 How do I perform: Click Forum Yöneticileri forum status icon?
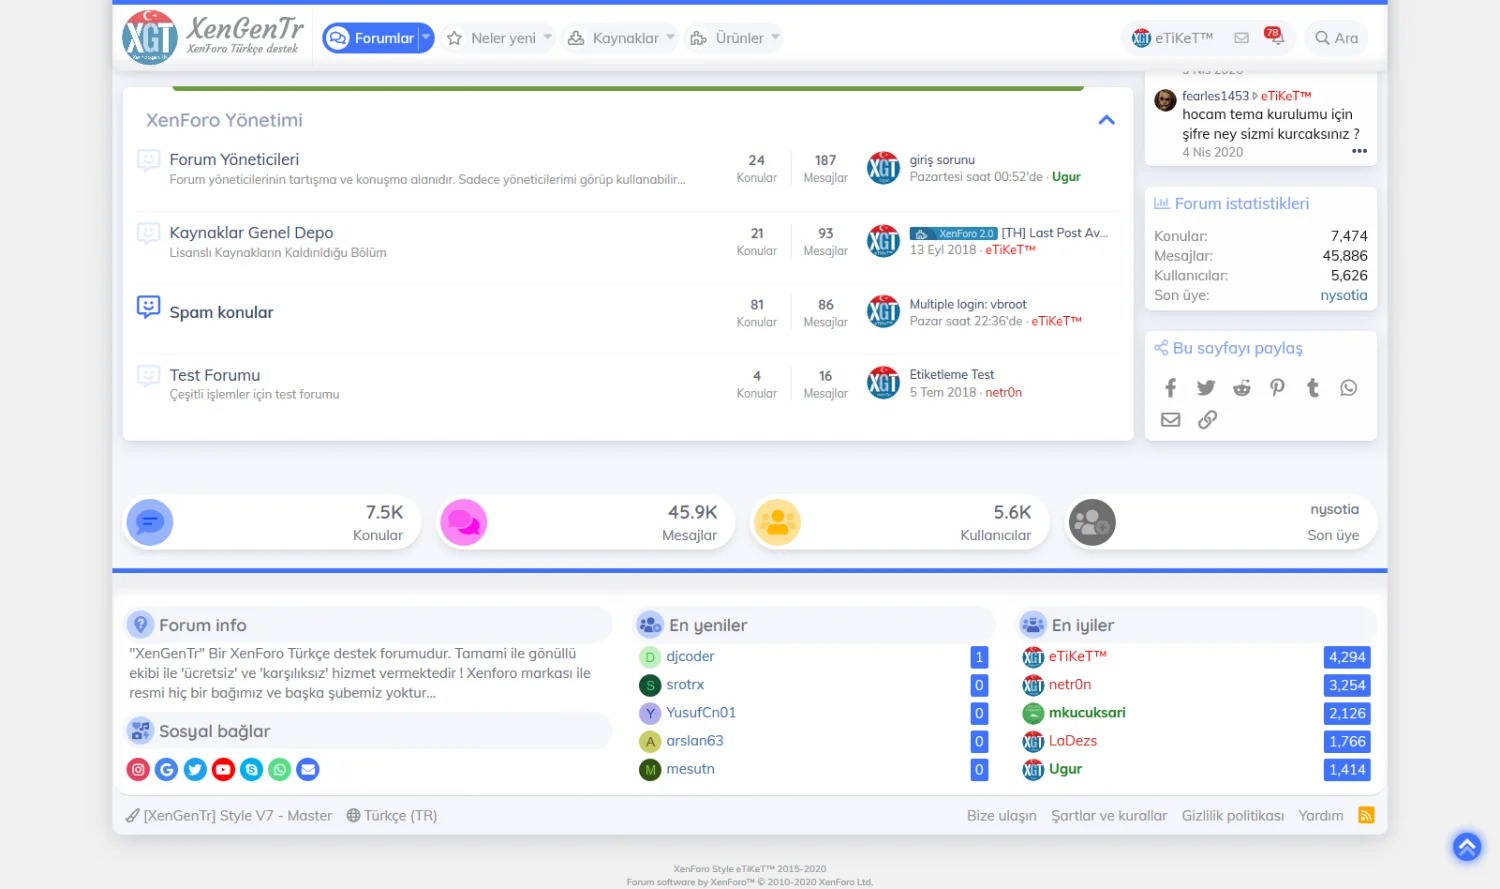point(148,161)
